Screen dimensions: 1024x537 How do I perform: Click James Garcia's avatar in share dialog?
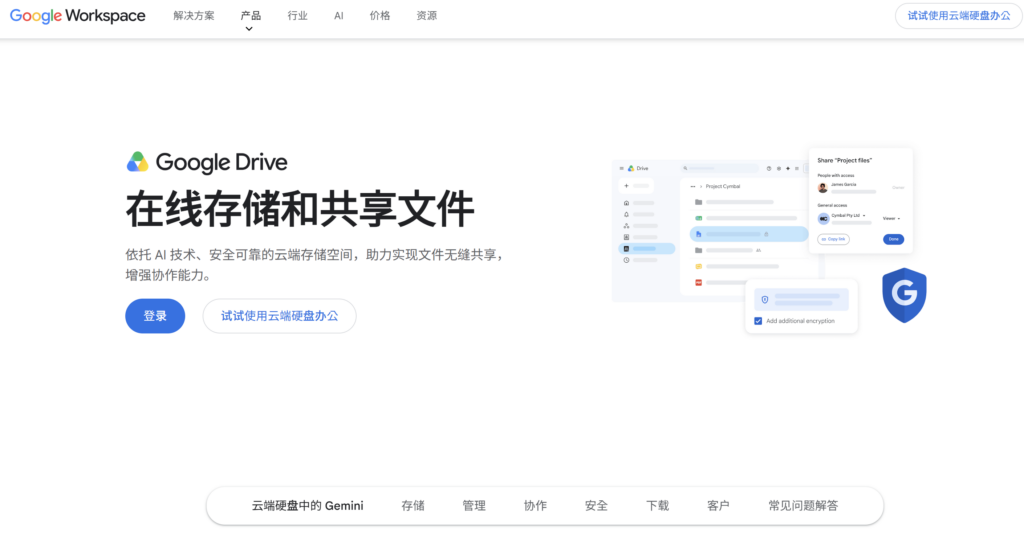tap(823, 187)
